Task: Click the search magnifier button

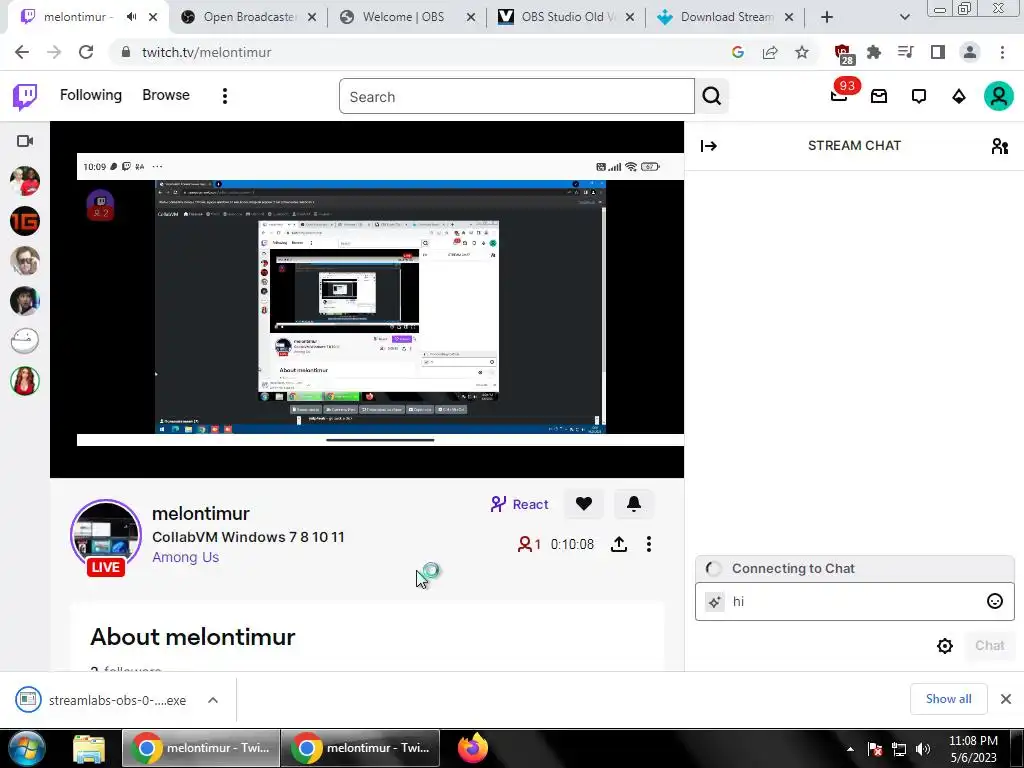Action: [712, 97]
